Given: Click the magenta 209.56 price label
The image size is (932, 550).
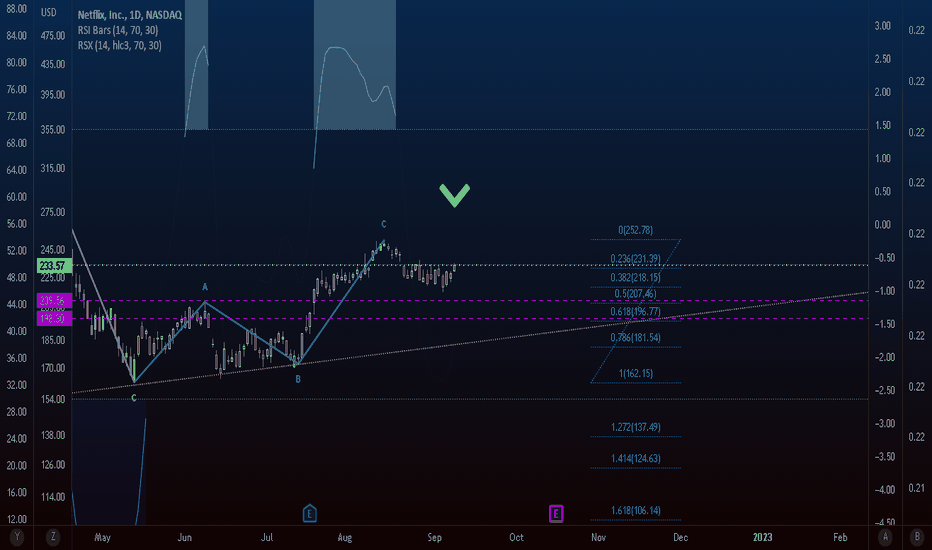Looking at the screenshot, I should (x=54, y=301).
